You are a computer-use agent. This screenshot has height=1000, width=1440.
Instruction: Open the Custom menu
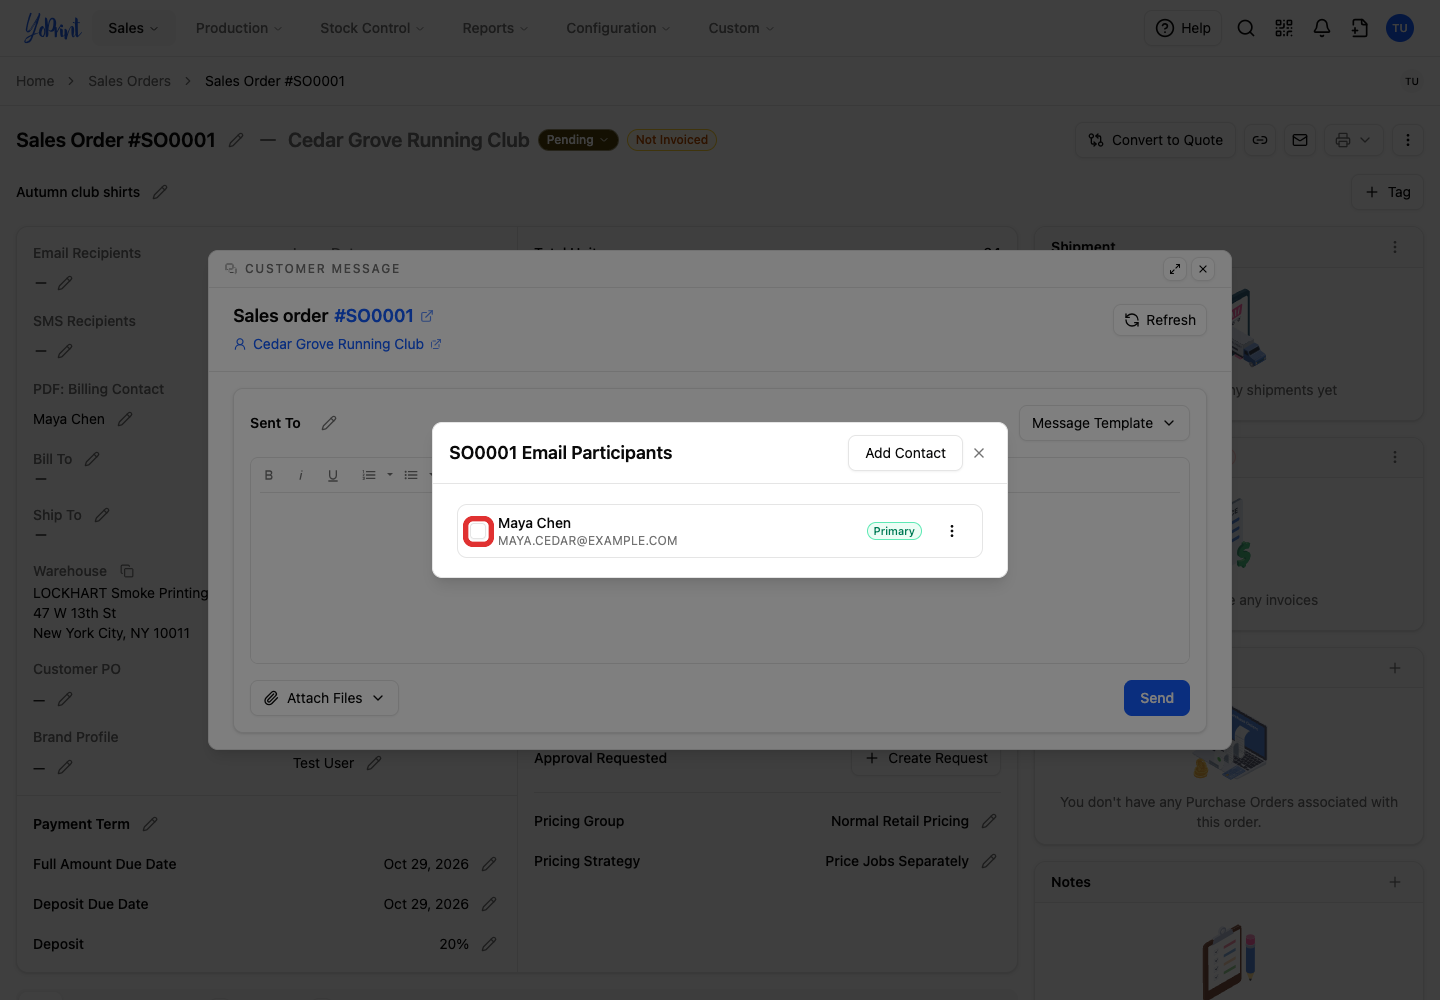pyautogui.click(x=741, y=28)
